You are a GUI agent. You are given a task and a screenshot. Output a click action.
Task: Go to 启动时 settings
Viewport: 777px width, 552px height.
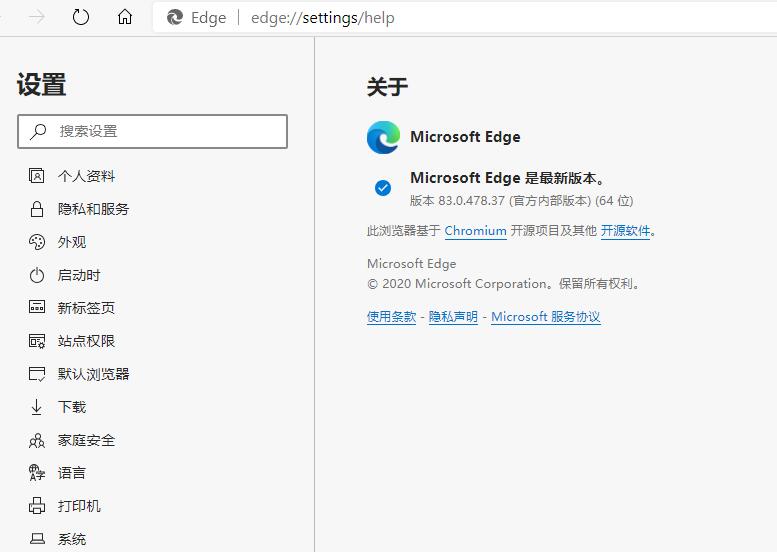(x=79, y=275)
